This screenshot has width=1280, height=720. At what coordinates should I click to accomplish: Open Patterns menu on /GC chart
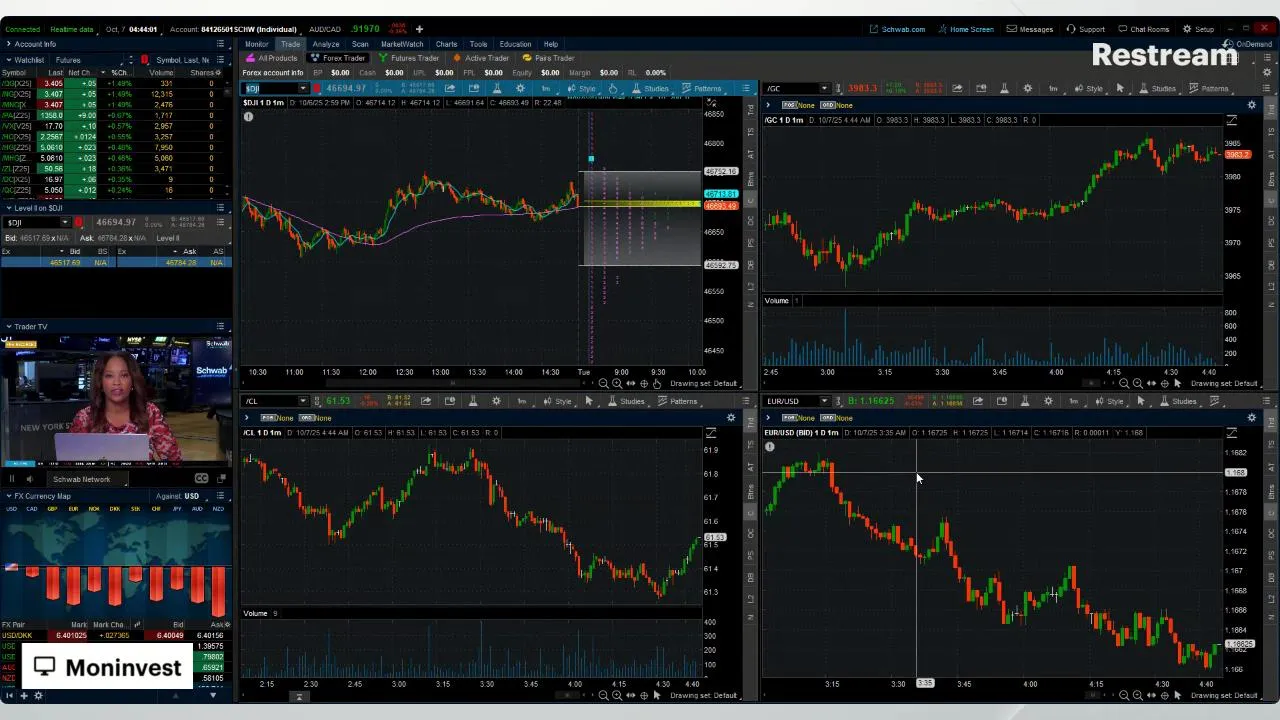(x=1209, y=88)
